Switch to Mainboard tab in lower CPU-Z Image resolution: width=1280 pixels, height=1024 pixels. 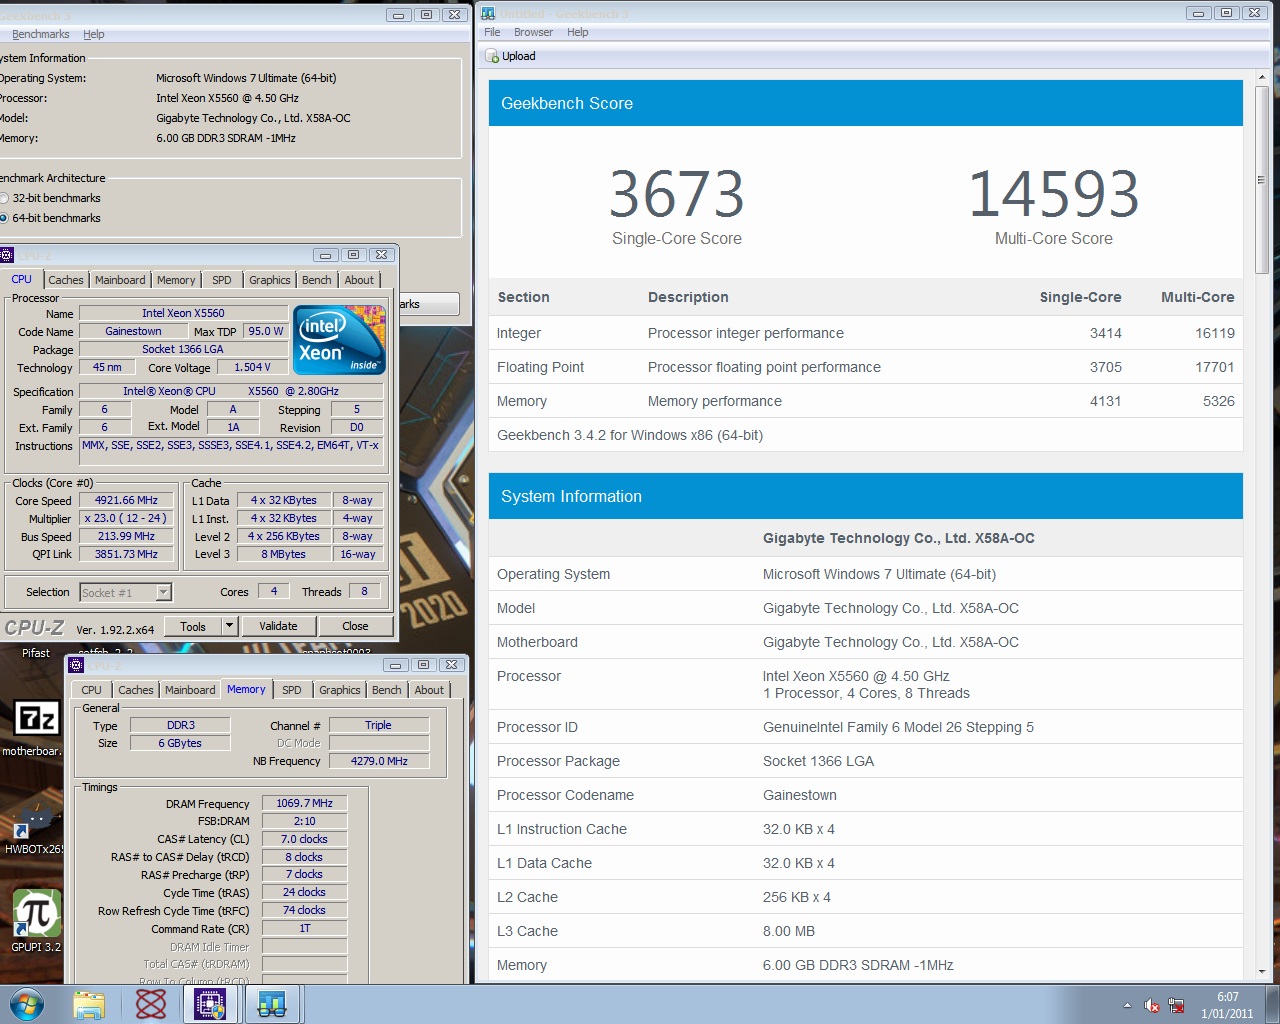pyautogui.click(x=190, y=690)
